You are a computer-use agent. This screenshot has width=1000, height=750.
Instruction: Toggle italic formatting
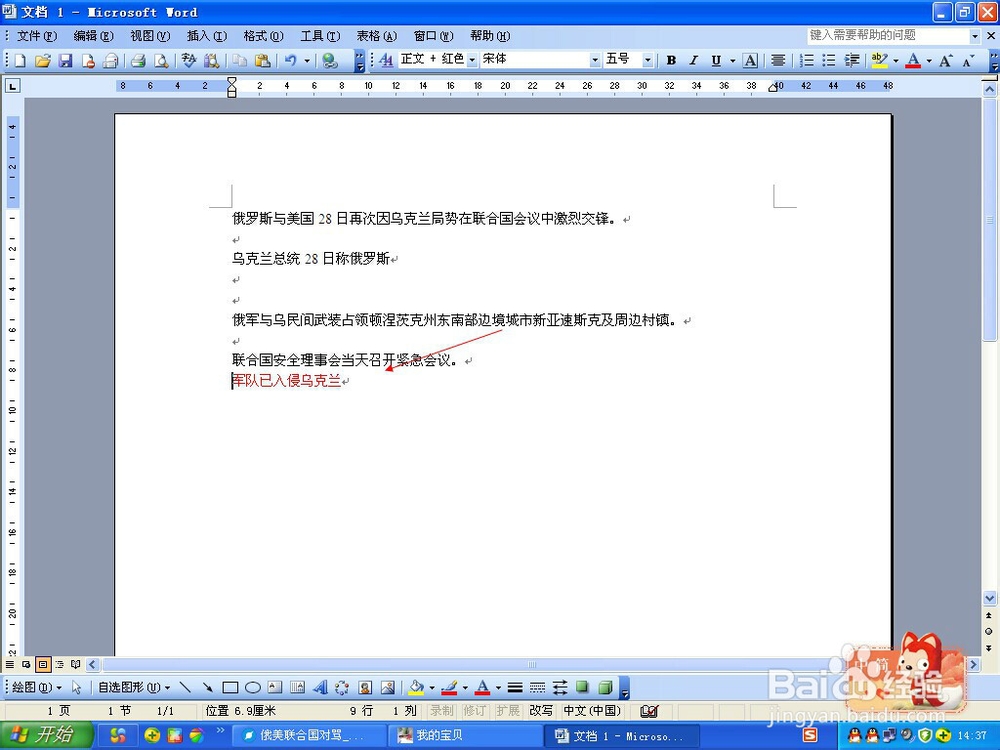click(693, 60)
